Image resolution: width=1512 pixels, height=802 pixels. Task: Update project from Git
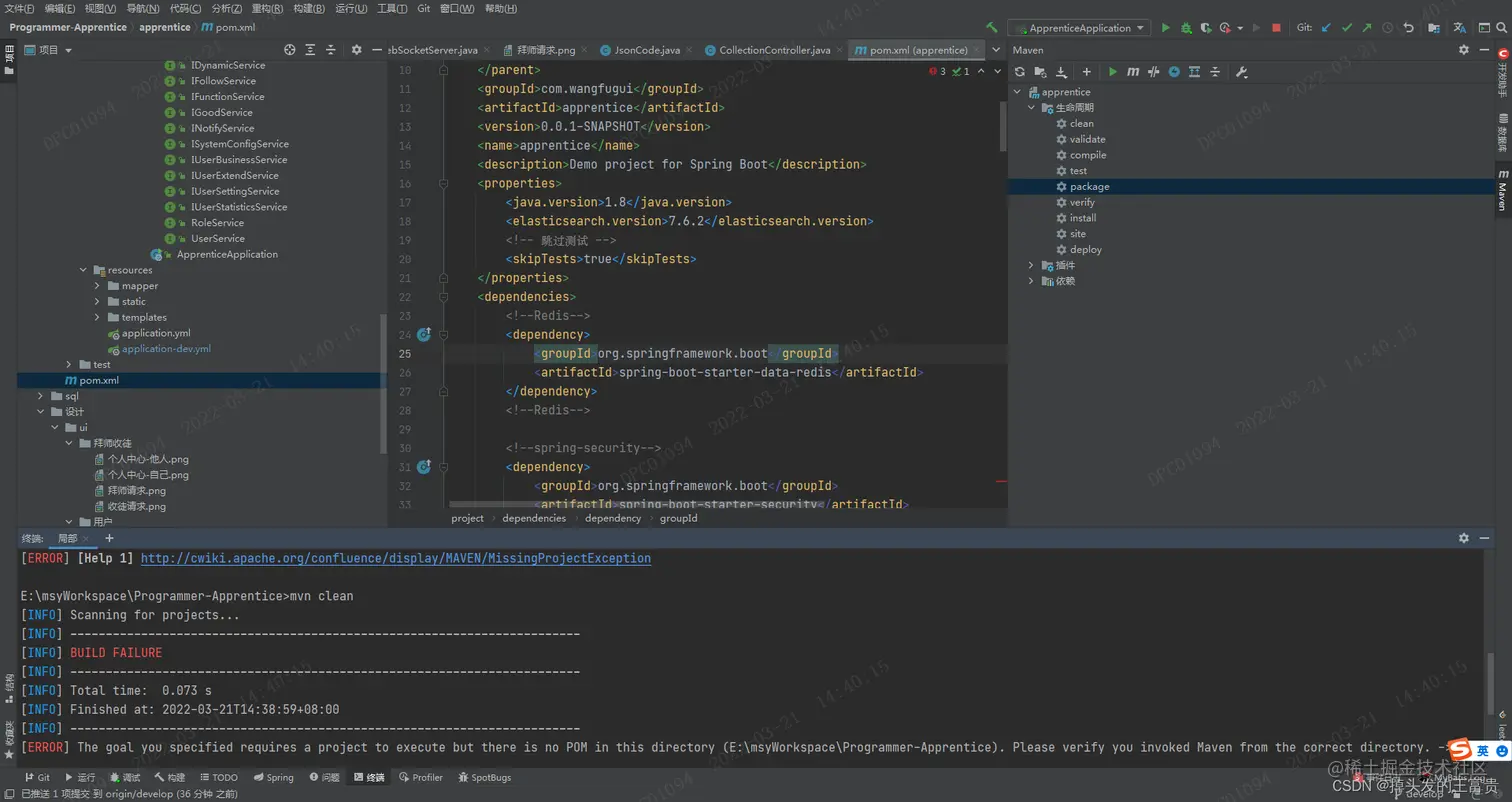click(x=1326, y=28)
